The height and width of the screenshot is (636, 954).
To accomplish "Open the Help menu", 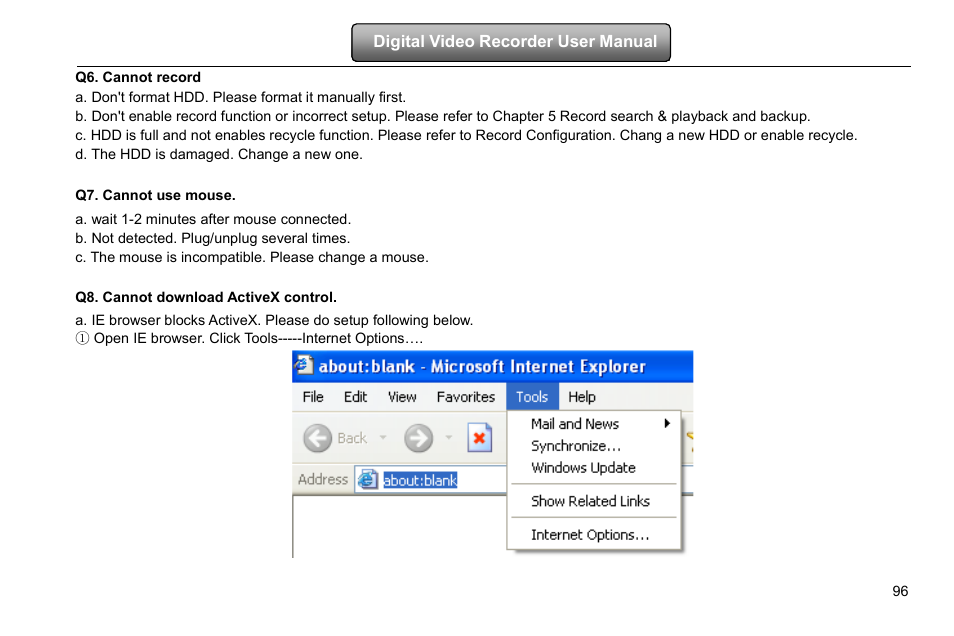I will click(x=582, y=397).
